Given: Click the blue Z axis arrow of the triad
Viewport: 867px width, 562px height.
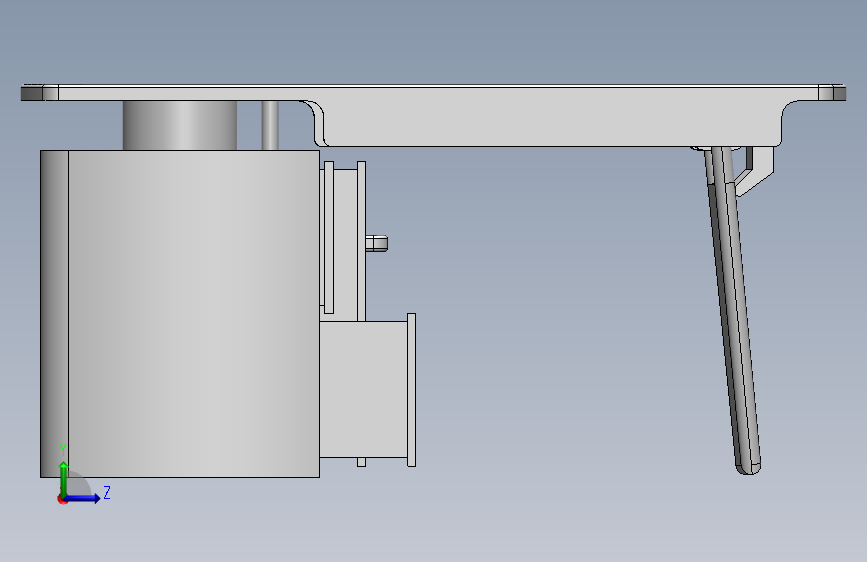Looking at the screenshot, I should pyautogui.click(x=83, y=498).
